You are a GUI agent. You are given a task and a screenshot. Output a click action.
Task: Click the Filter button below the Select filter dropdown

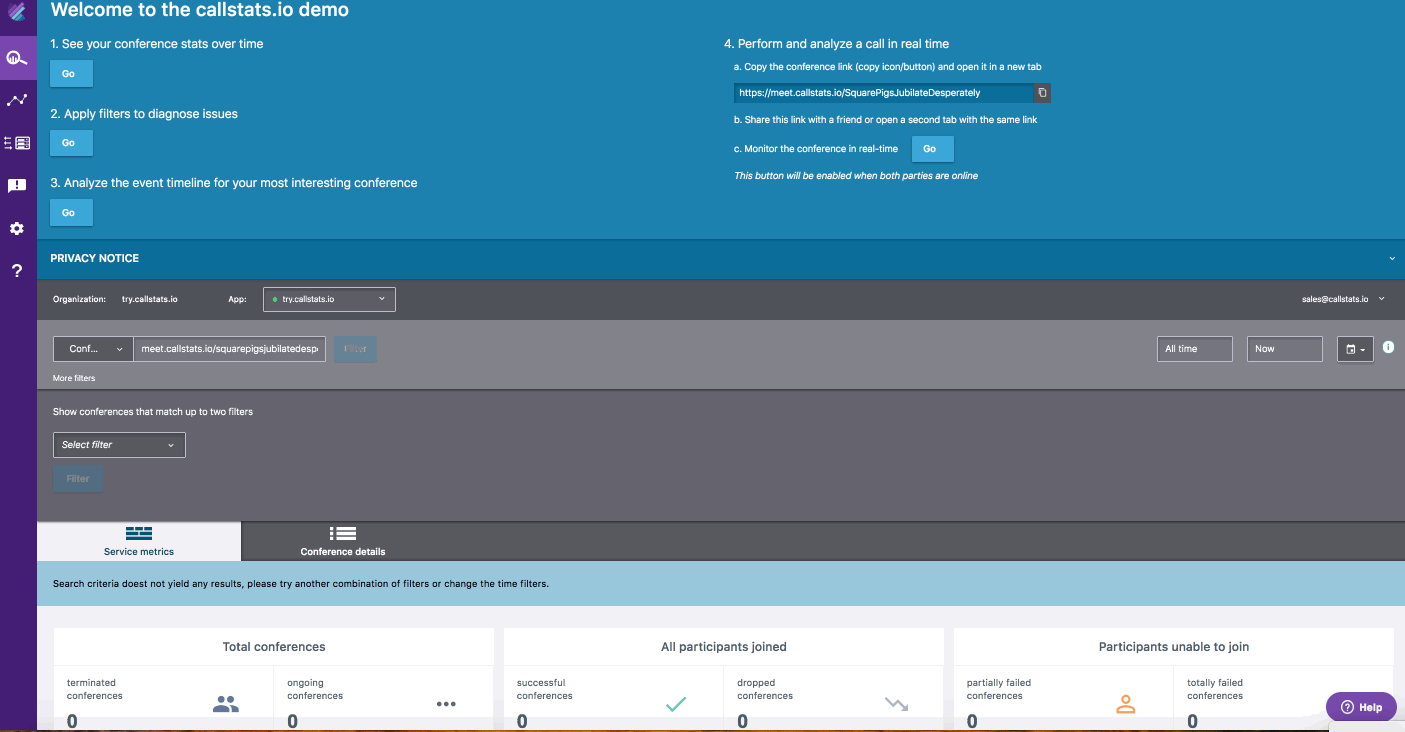point(78,479)
